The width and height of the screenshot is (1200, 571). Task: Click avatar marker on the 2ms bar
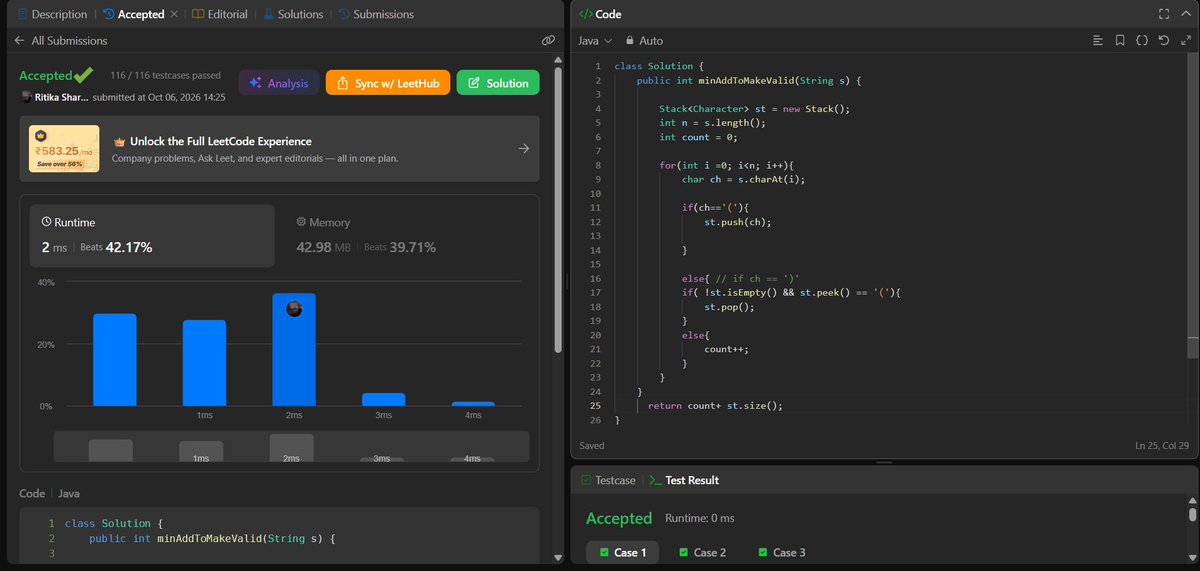(294, 309)
